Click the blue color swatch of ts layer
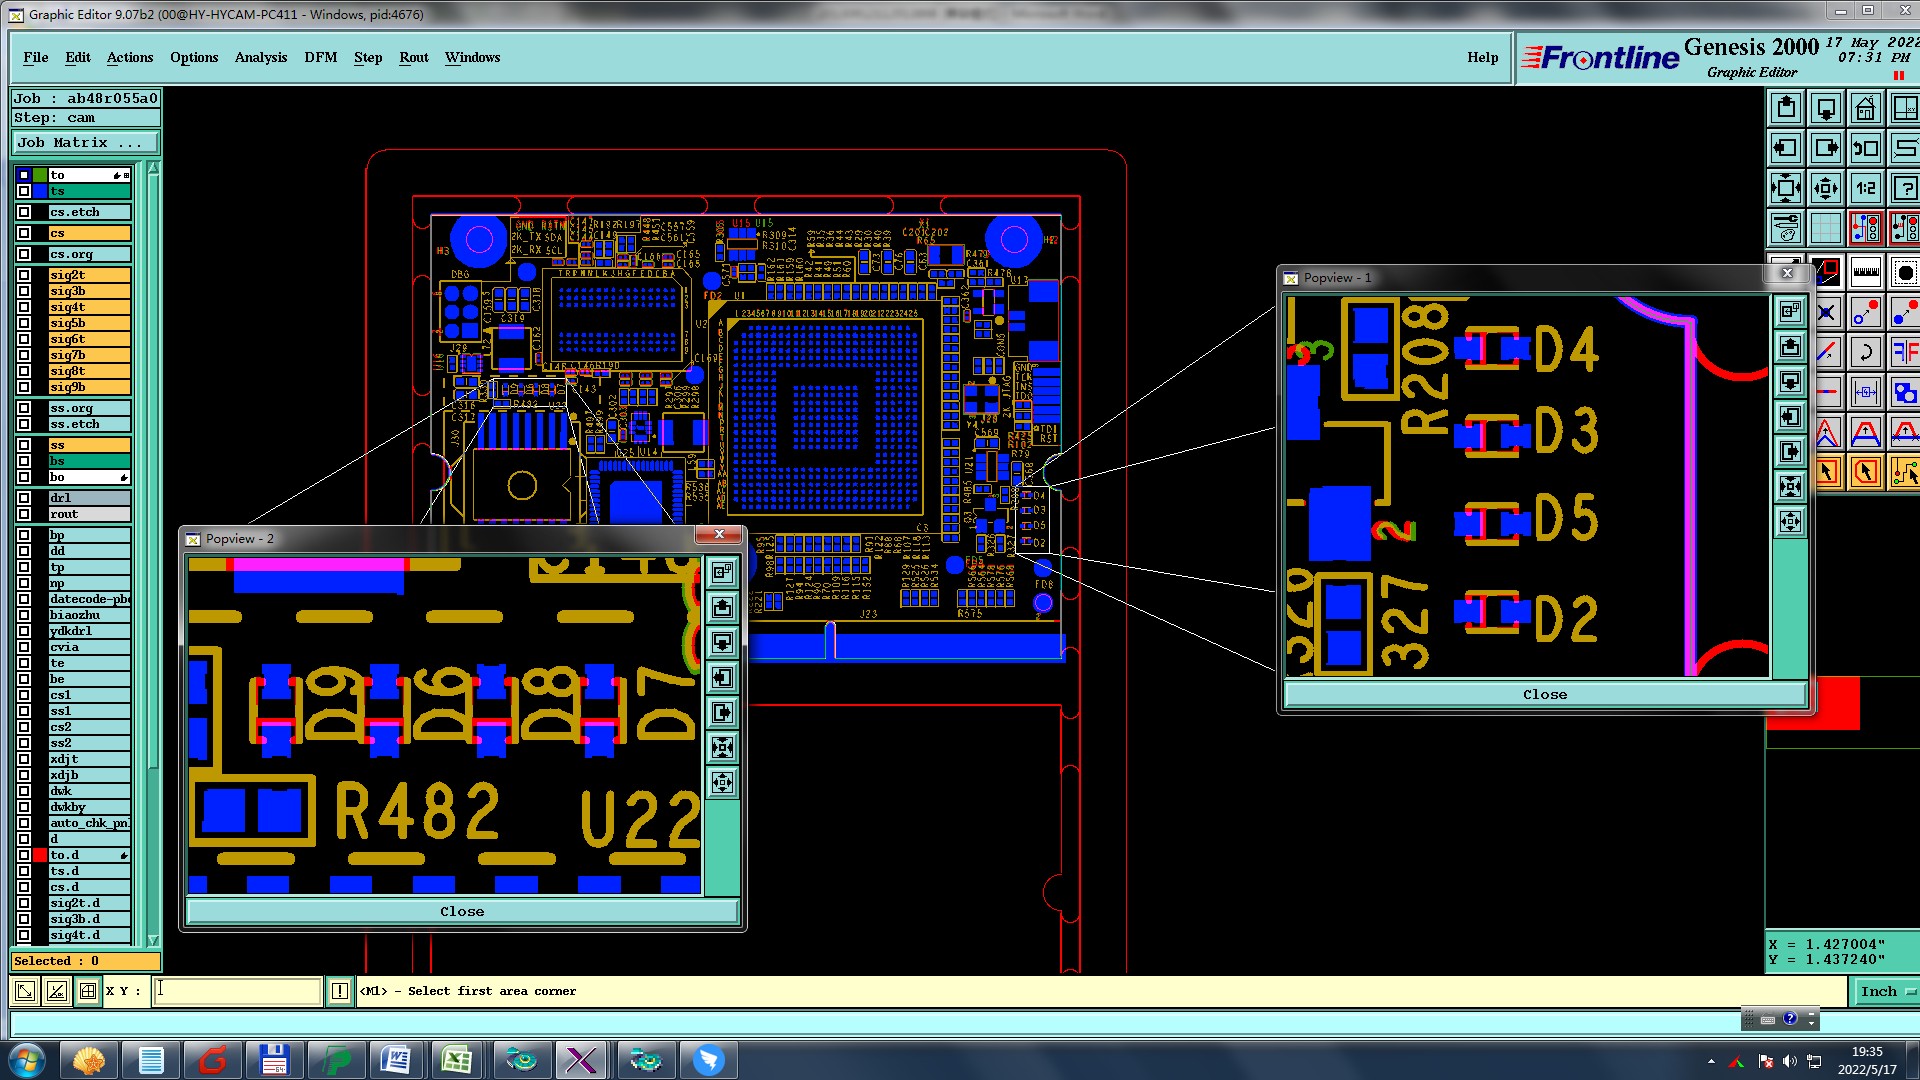Screen dimensions: 1920x1080 (x=40, y=191)
